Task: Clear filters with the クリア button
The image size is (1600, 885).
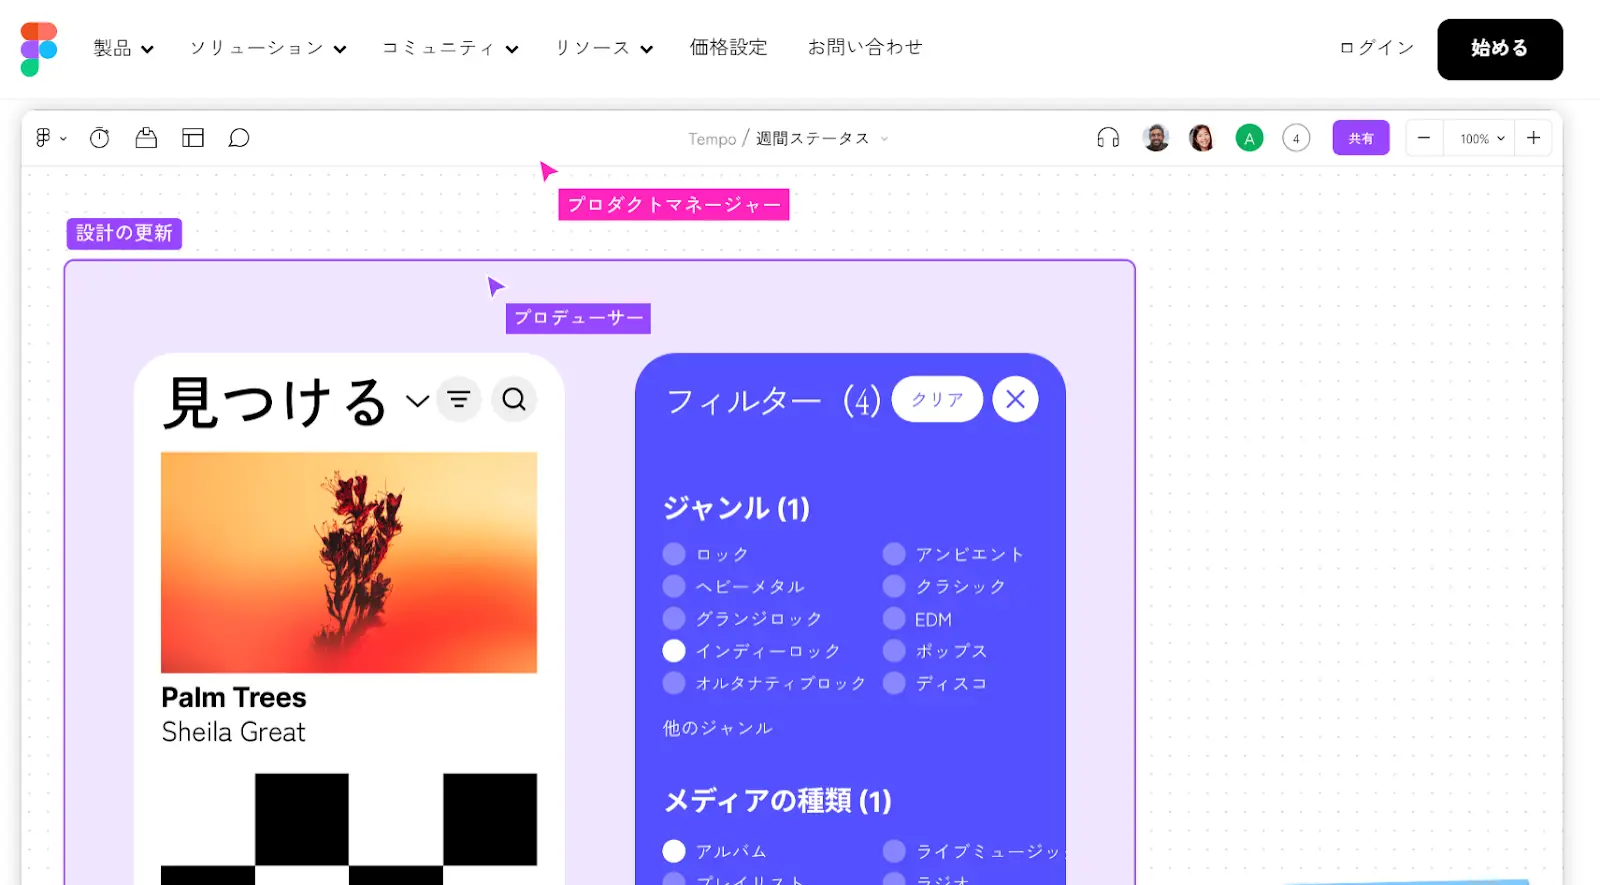Action: click(937, 399)
